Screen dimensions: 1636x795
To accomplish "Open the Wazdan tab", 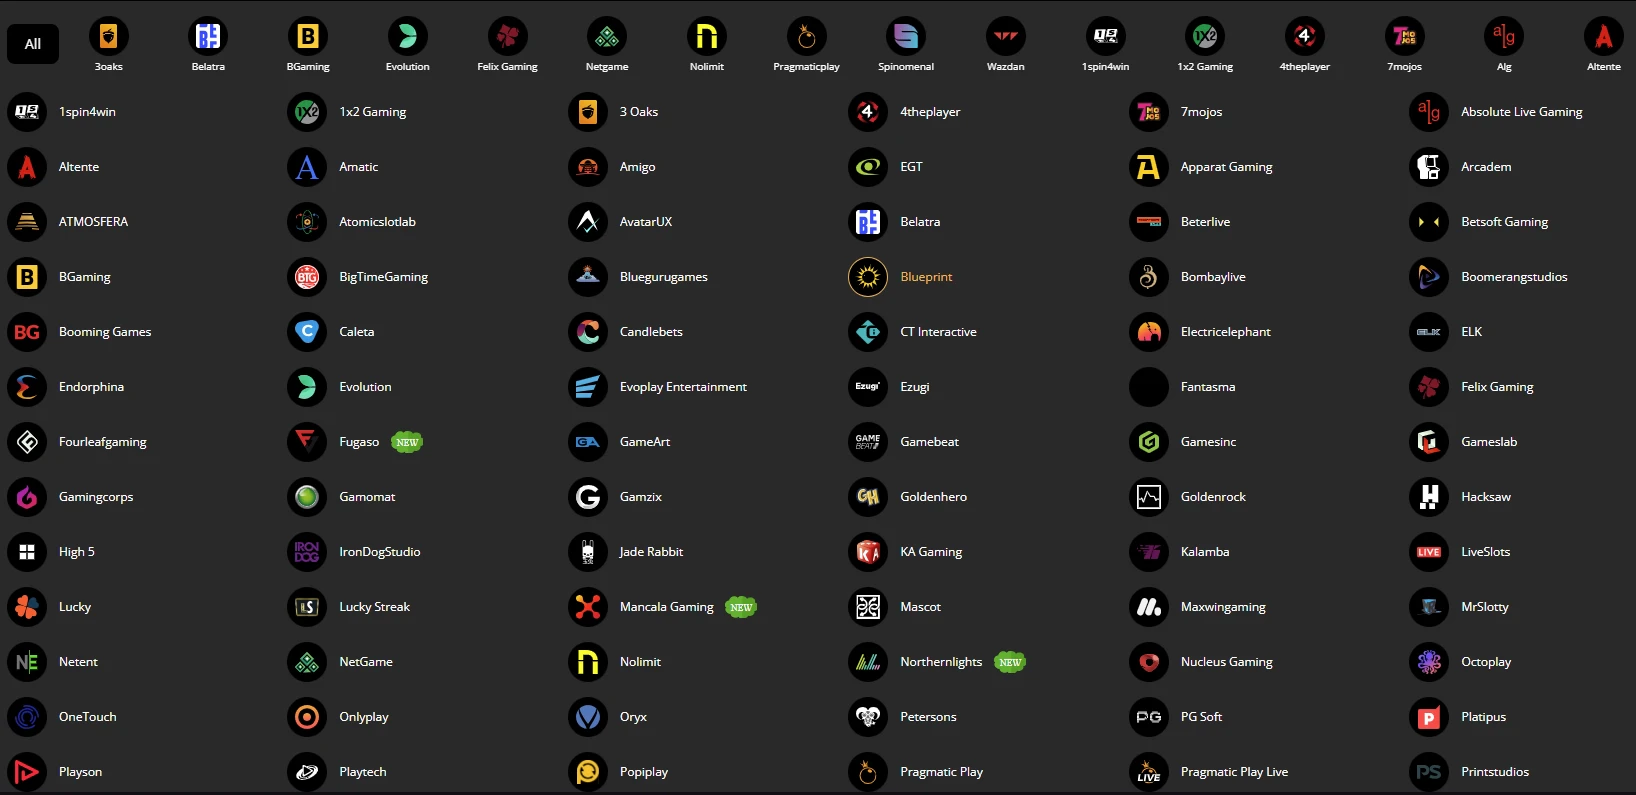I will [x=1006, y=46].
